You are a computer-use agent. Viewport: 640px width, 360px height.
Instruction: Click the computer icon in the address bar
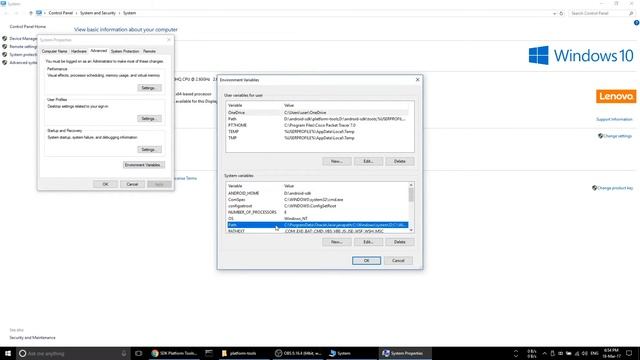pos(39,13)
